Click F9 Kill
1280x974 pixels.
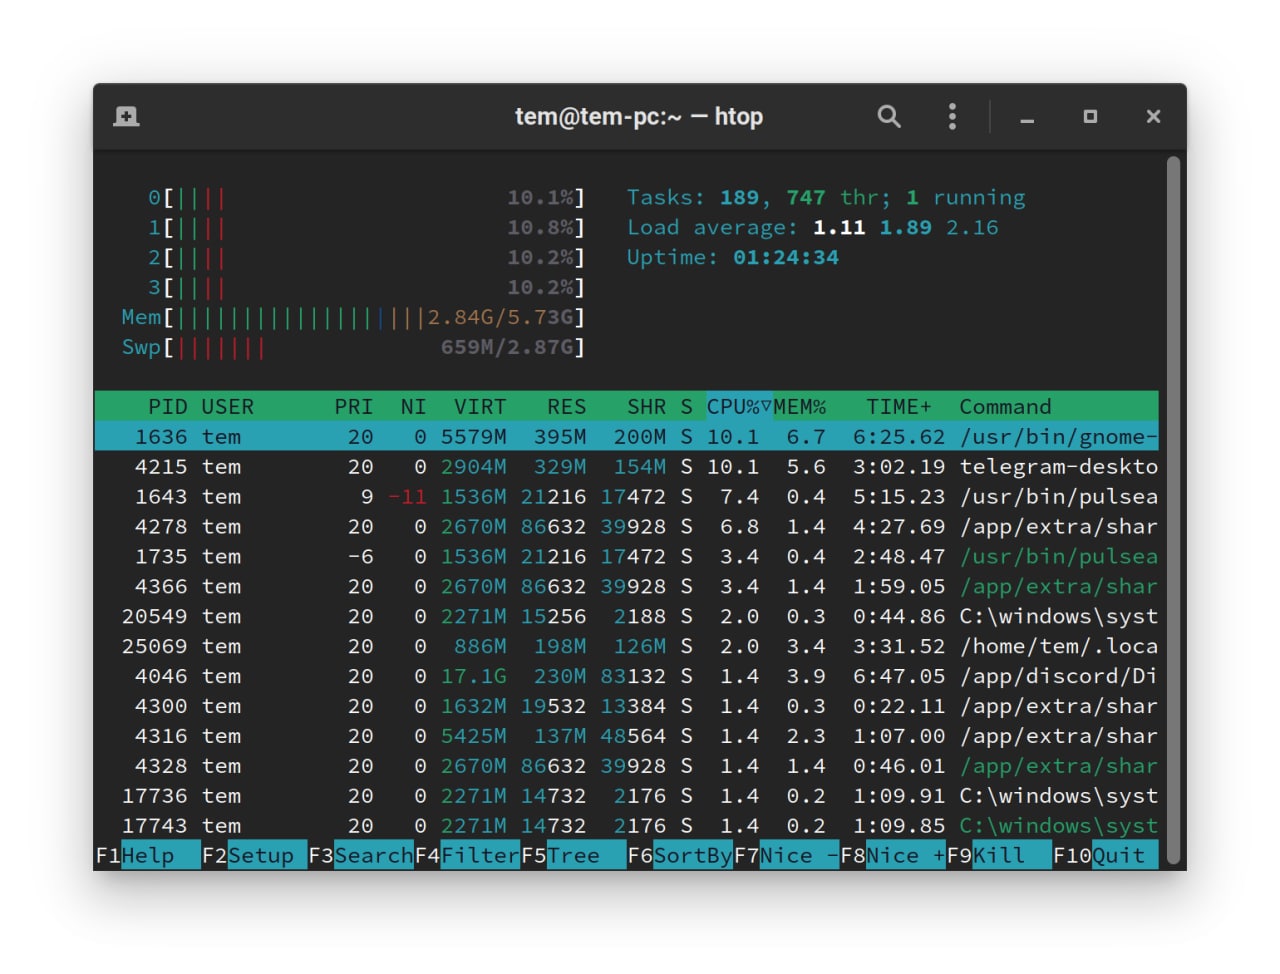pos(1000,856)
